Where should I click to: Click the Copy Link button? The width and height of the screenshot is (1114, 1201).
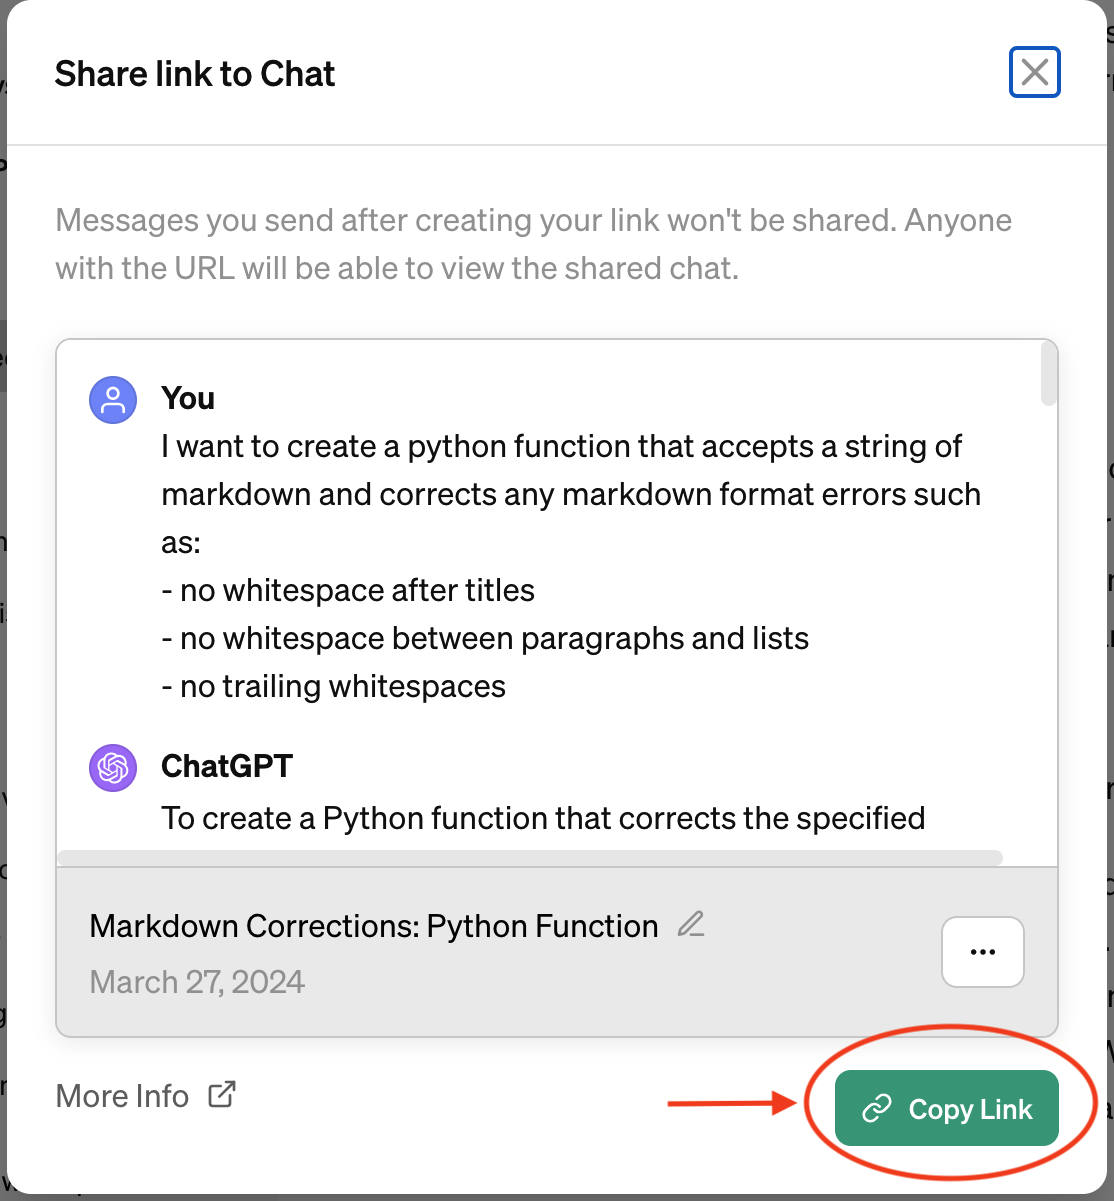(x=947, y=1108)
